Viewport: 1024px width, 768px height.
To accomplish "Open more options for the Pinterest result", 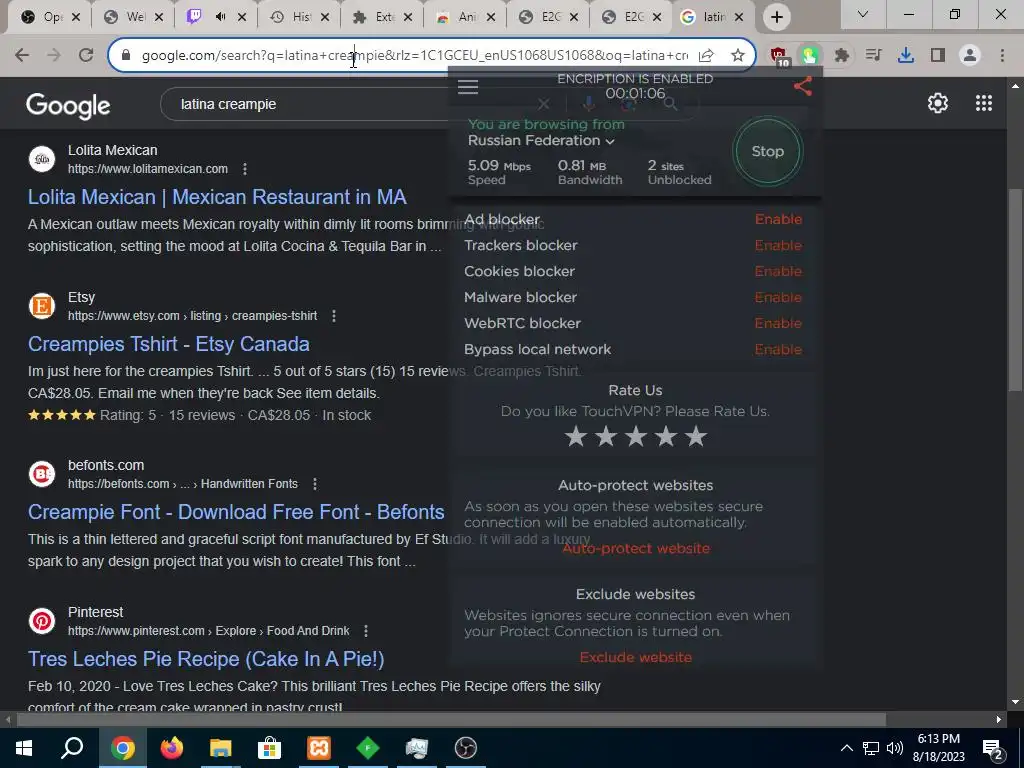I will 366,631.
